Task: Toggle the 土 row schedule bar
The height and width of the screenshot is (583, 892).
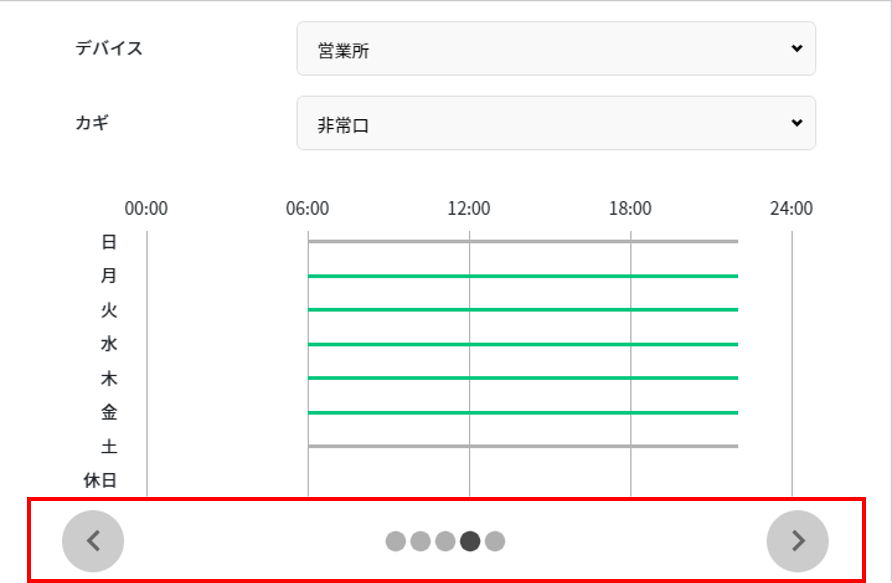Action: click(x=523, y=445)
